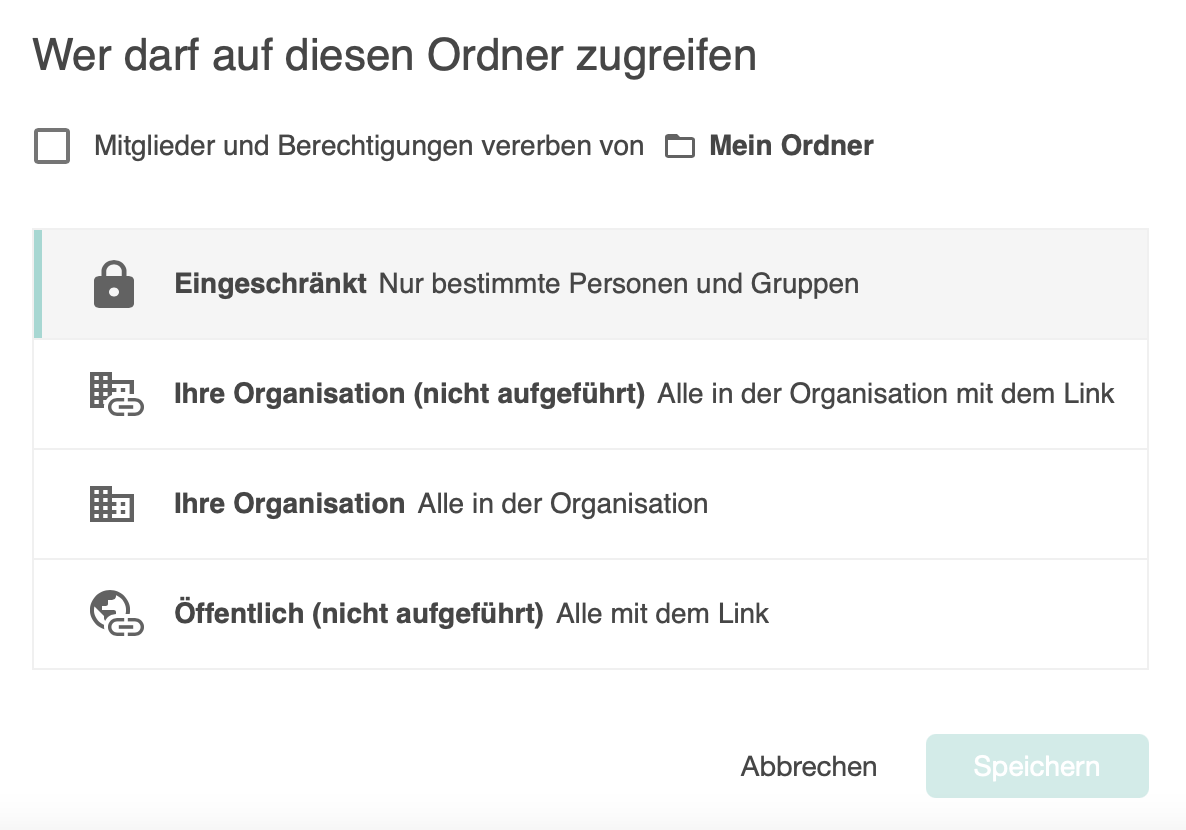Click the lock icon for Eingeschränkt
Screen dimensions: 1186x830
point(113,284)
